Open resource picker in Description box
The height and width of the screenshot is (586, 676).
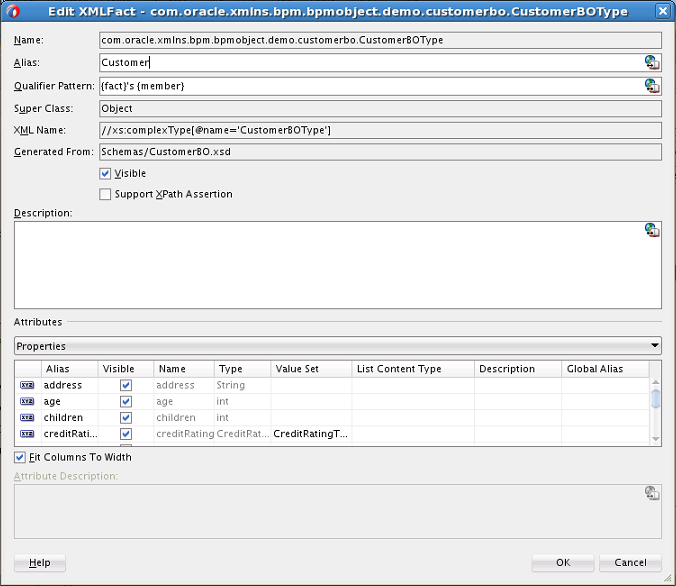pyautogui.click(x=652, y=230)
